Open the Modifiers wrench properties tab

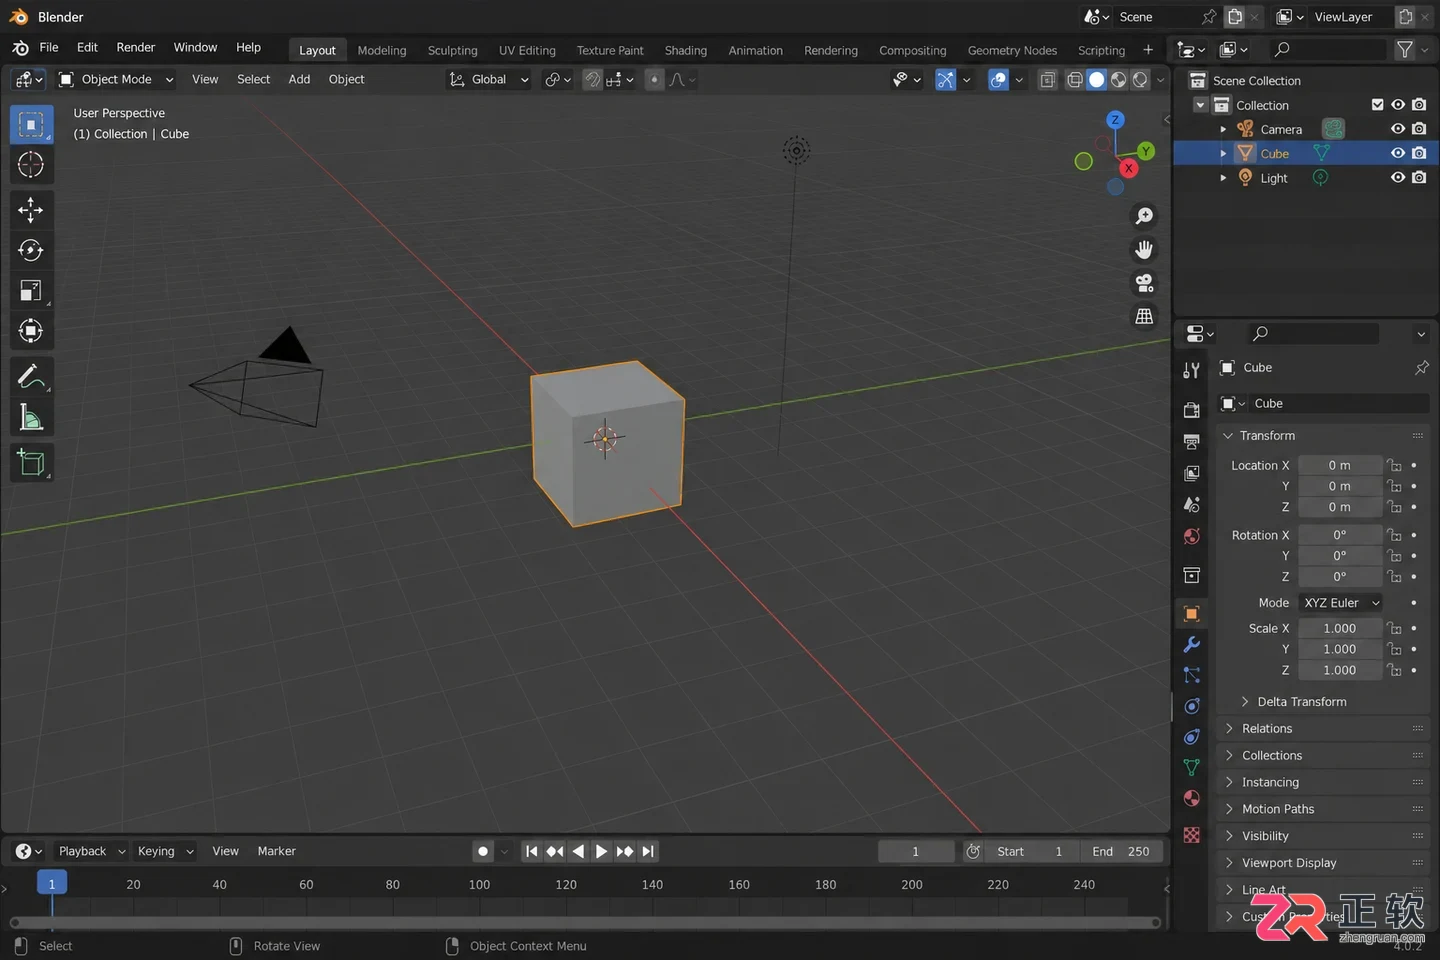point(1191,645)
